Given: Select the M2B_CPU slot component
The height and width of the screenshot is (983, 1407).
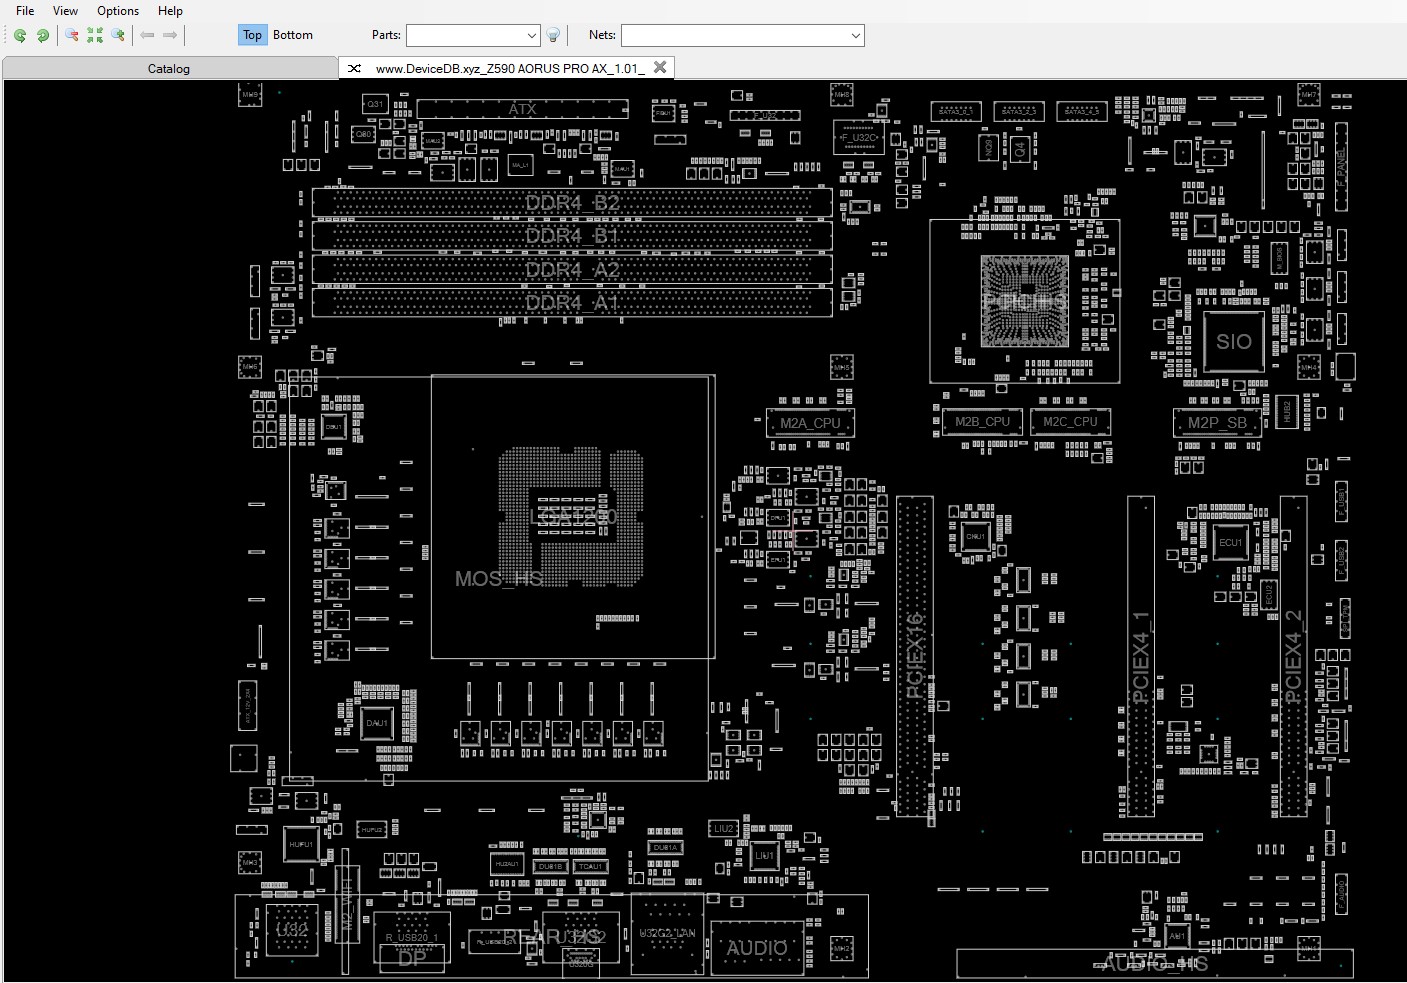Looking at the screenshot, I should point(982,422).
